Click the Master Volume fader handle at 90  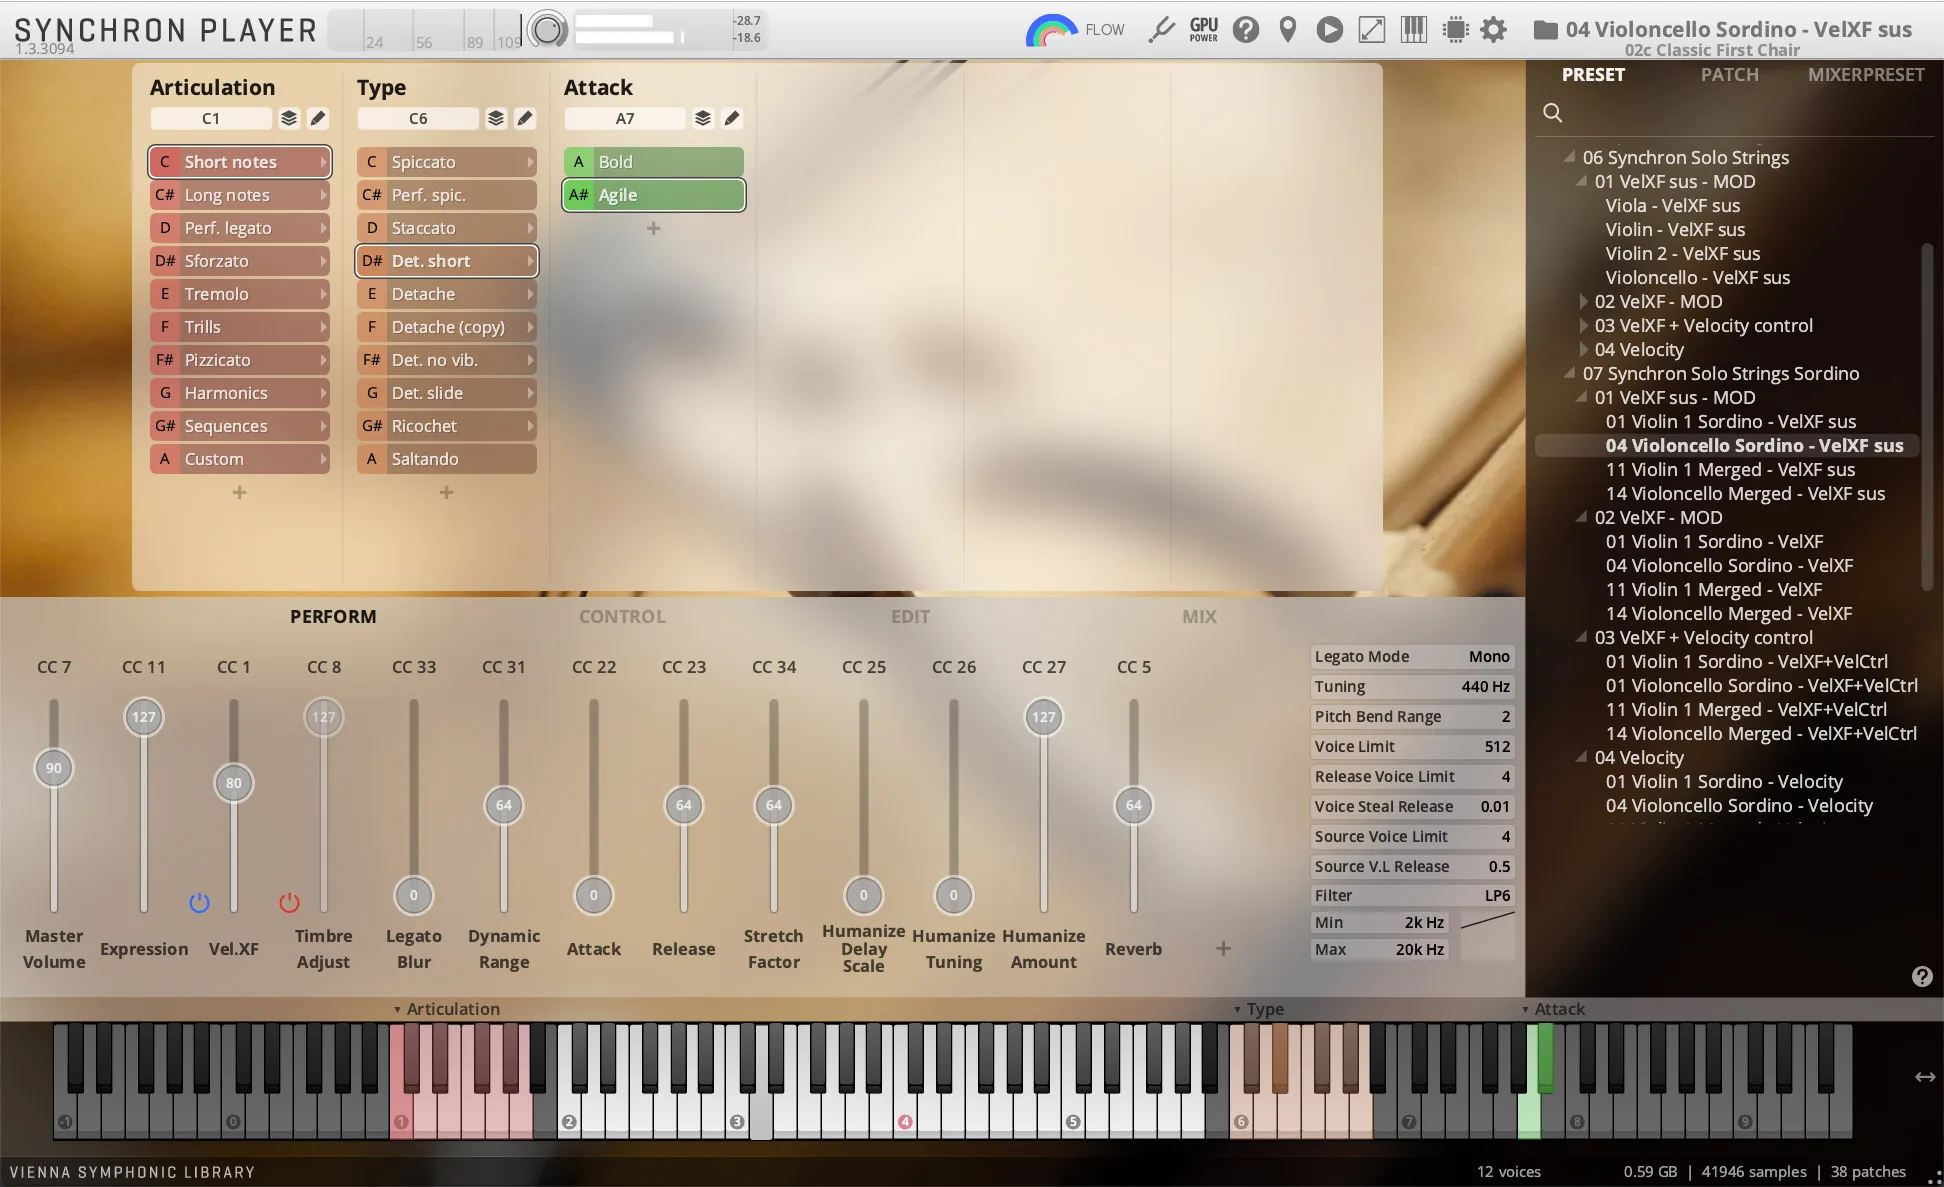pyautogui.click(x=54, y=768)
